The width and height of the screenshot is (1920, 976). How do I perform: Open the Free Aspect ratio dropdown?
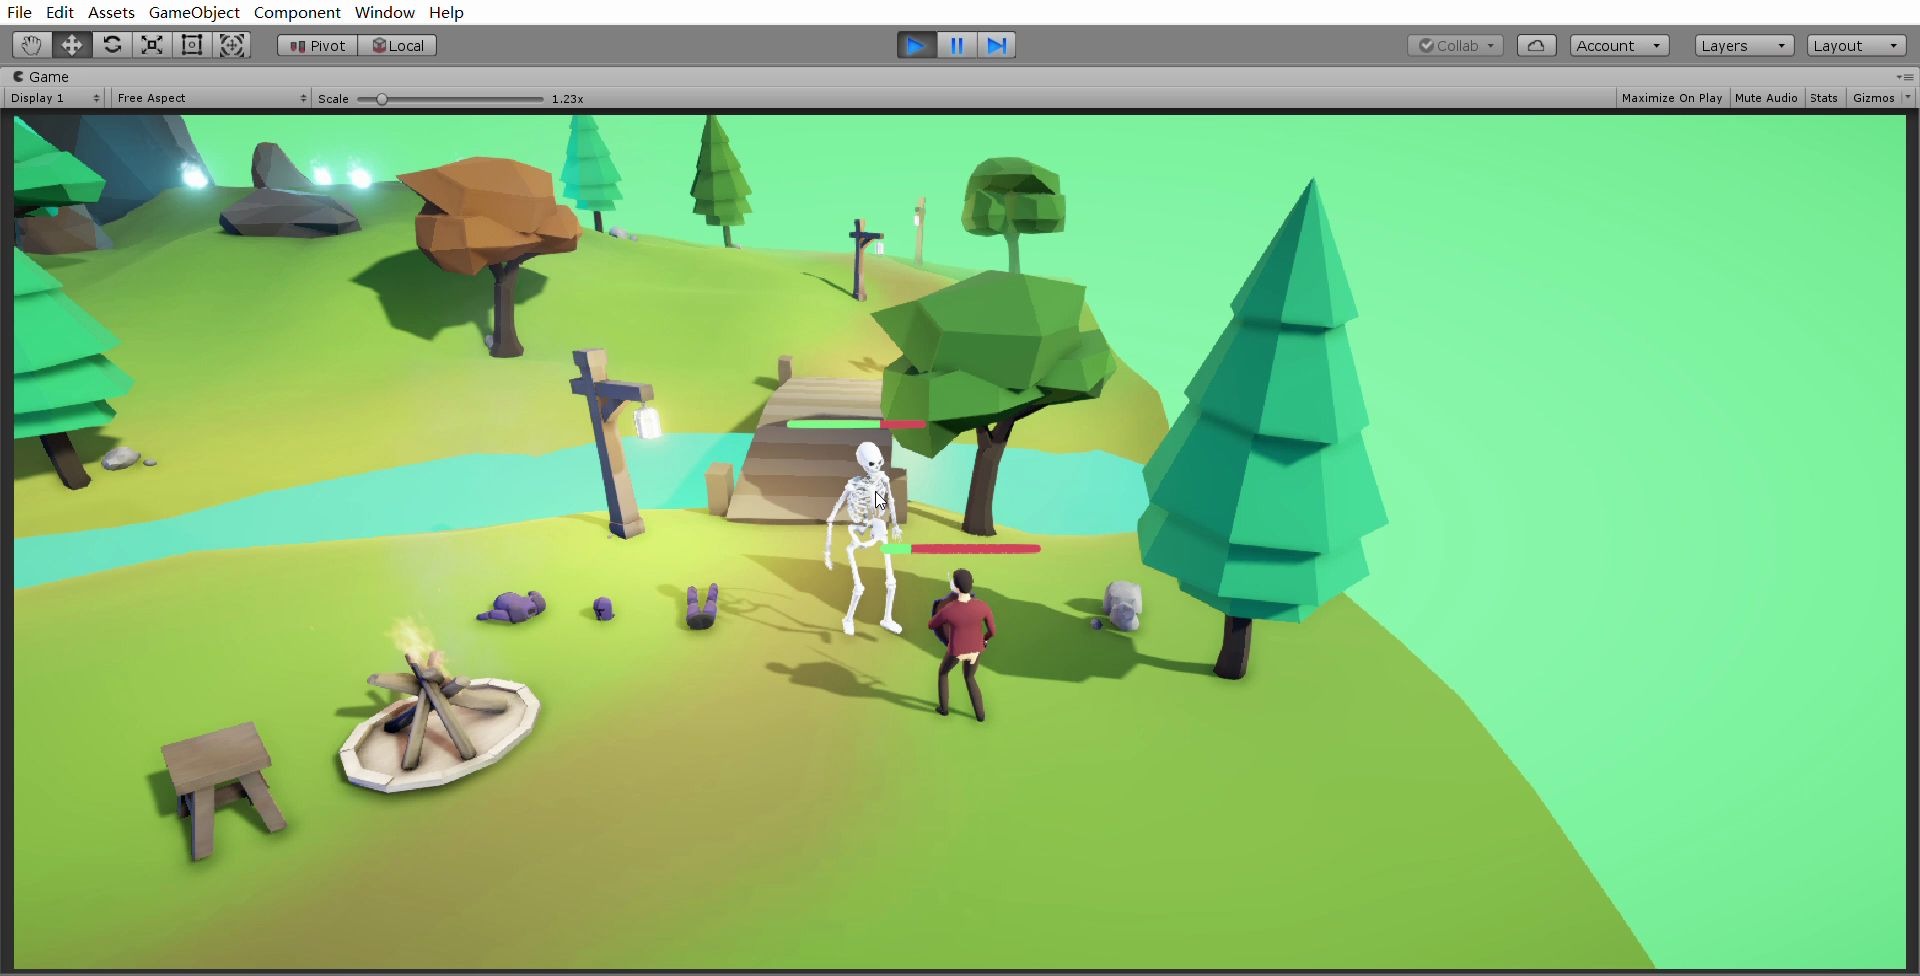(x=210, y=97)
